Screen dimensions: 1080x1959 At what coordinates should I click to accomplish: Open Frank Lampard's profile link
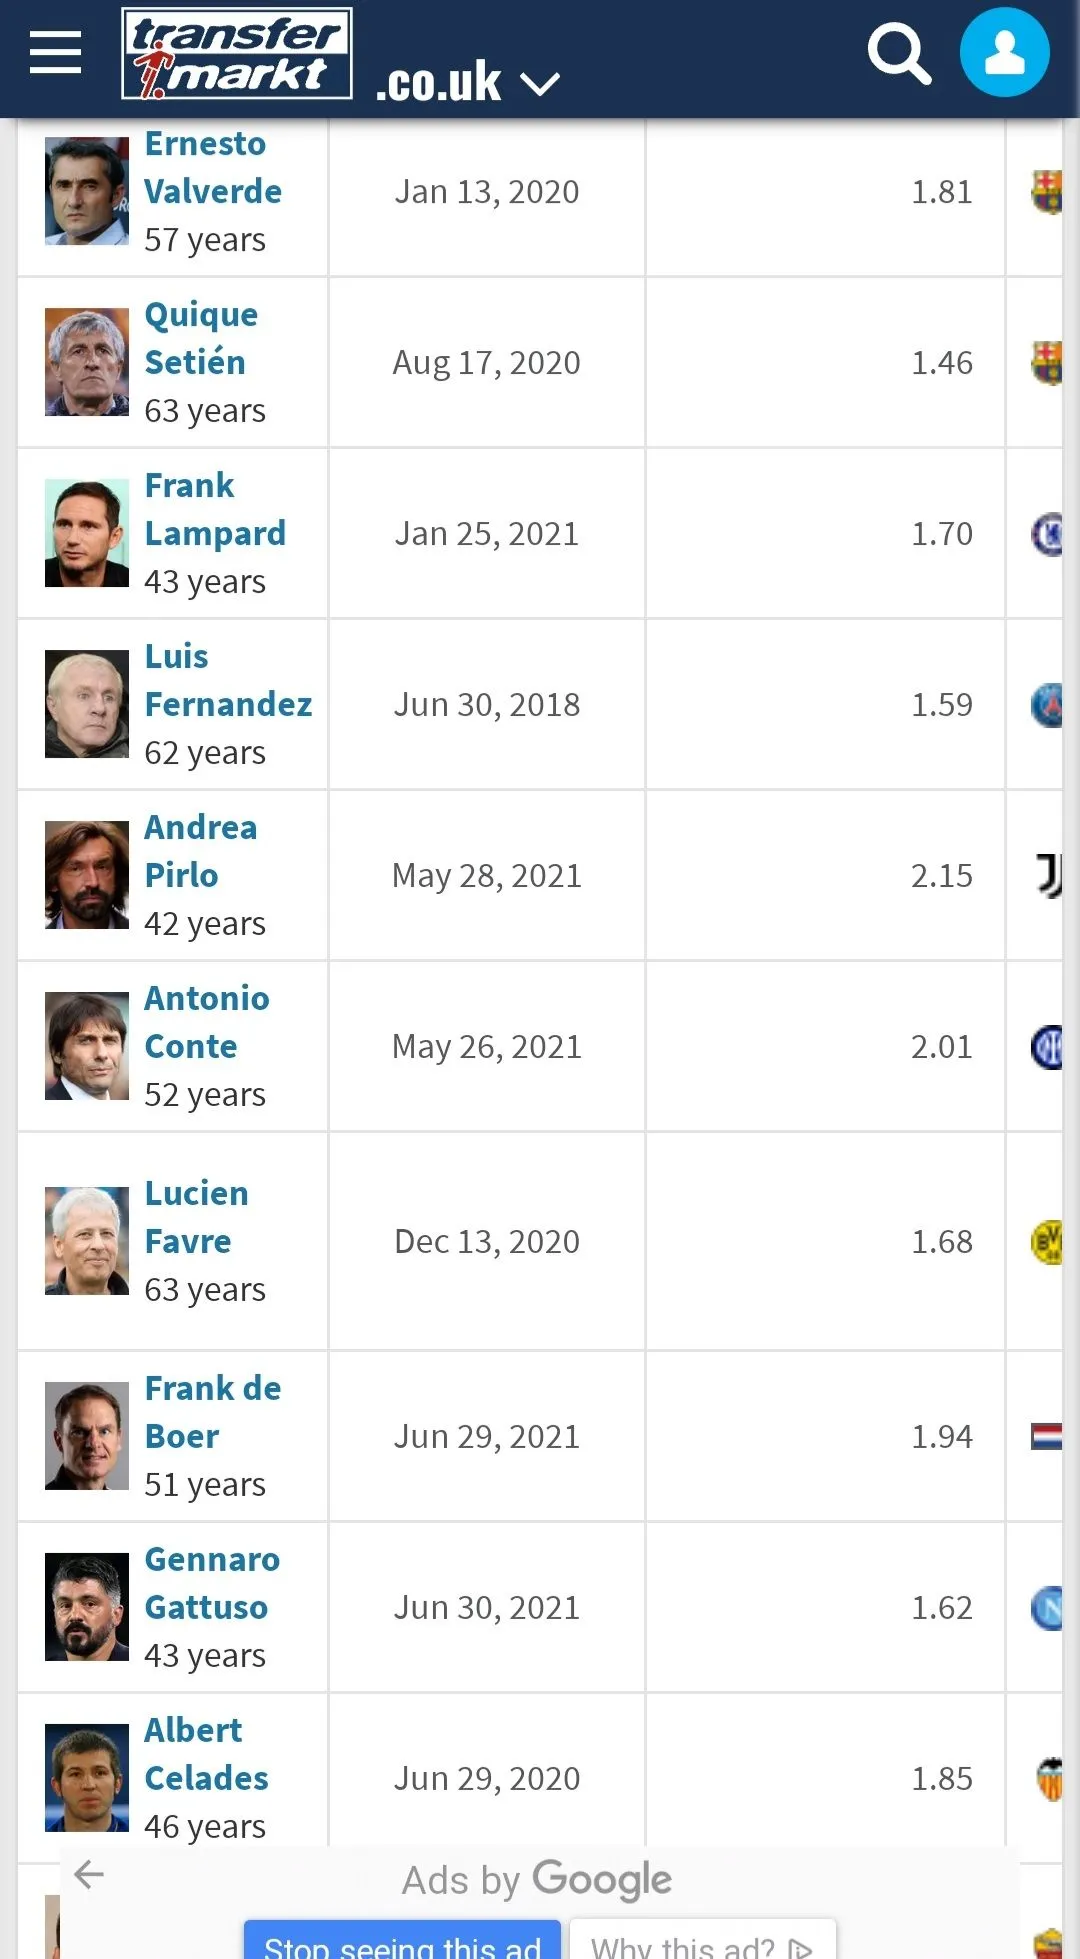[215, 509]
